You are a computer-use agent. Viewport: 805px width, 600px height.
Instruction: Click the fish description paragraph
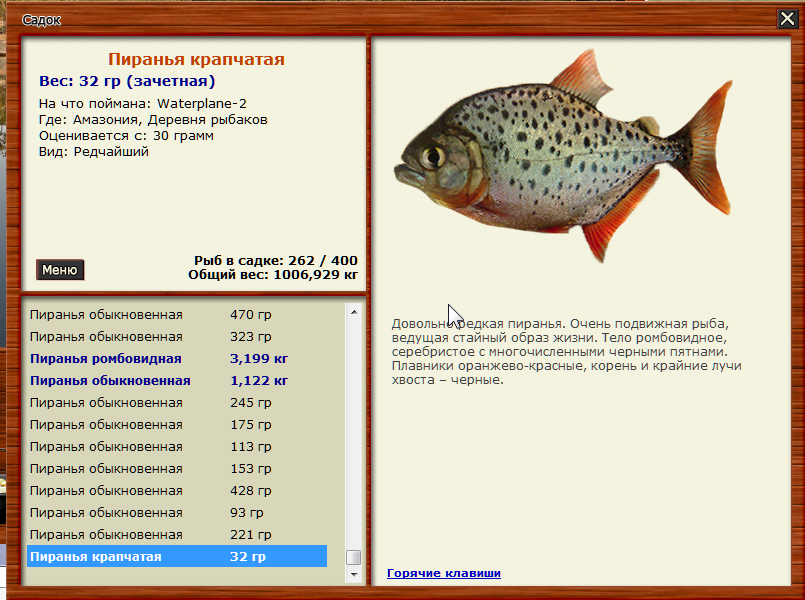click(567, 352)
